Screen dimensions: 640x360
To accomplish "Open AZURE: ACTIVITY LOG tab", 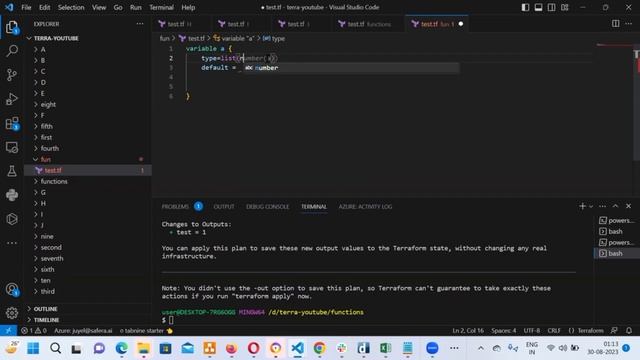I will [365, 207].
